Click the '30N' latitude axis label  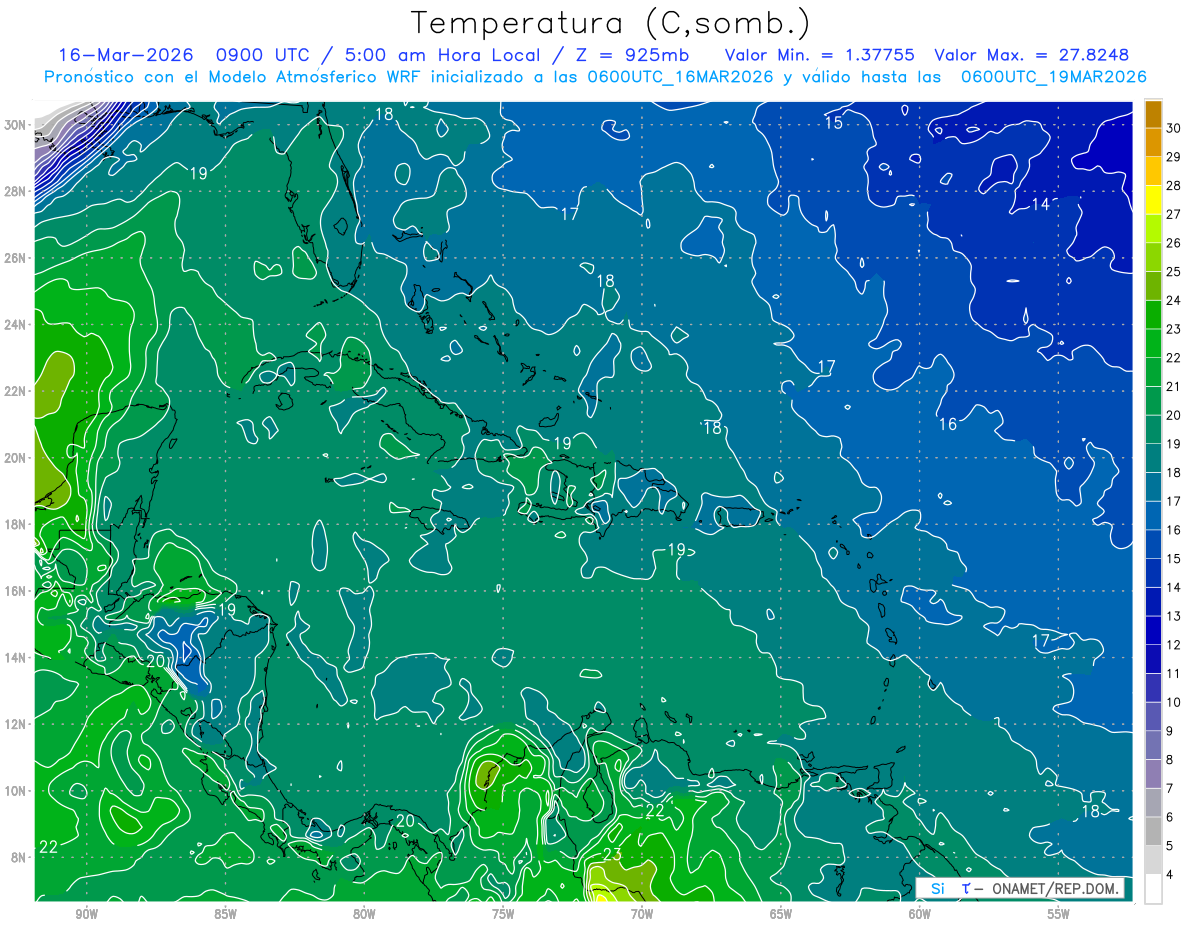pyautogui.click(x=17, y=125)
